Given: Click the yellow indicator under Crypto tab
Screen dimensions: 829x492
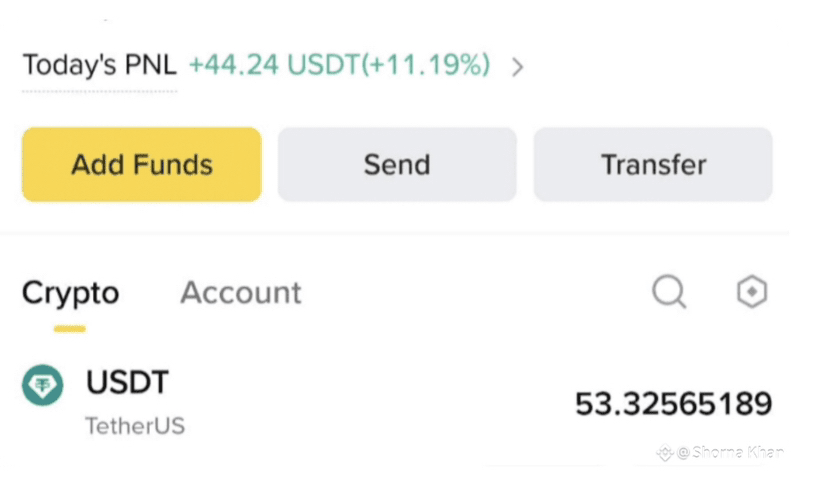Looking at the screenshot, I should point(70,328).
